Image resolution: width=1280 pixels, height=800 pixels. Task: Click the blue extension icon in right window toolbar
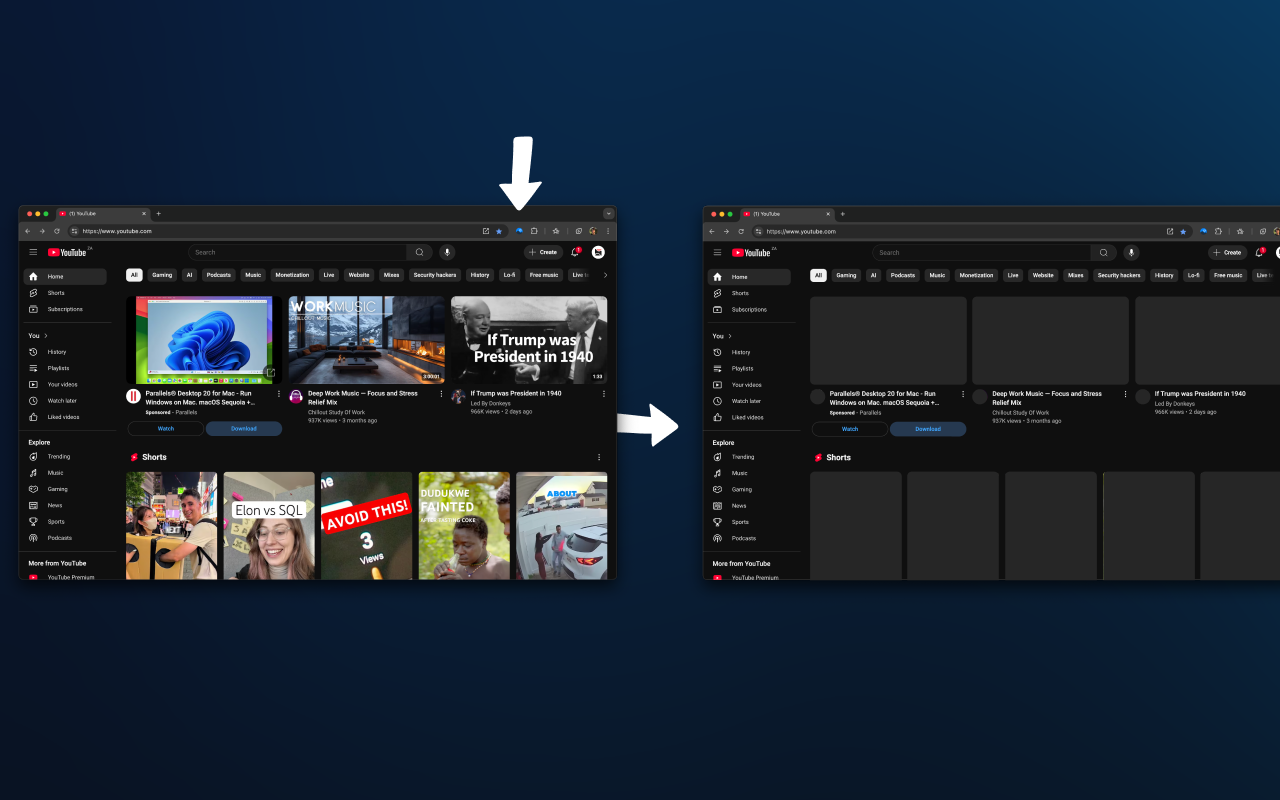tap(1203, 231)
